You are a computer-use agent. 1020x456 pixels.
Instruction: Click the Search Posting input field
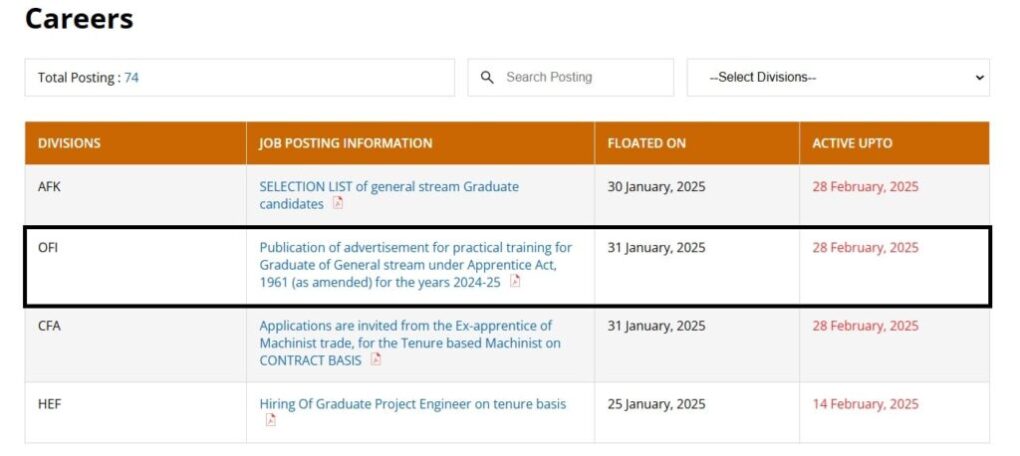click(x=570, y=77)
